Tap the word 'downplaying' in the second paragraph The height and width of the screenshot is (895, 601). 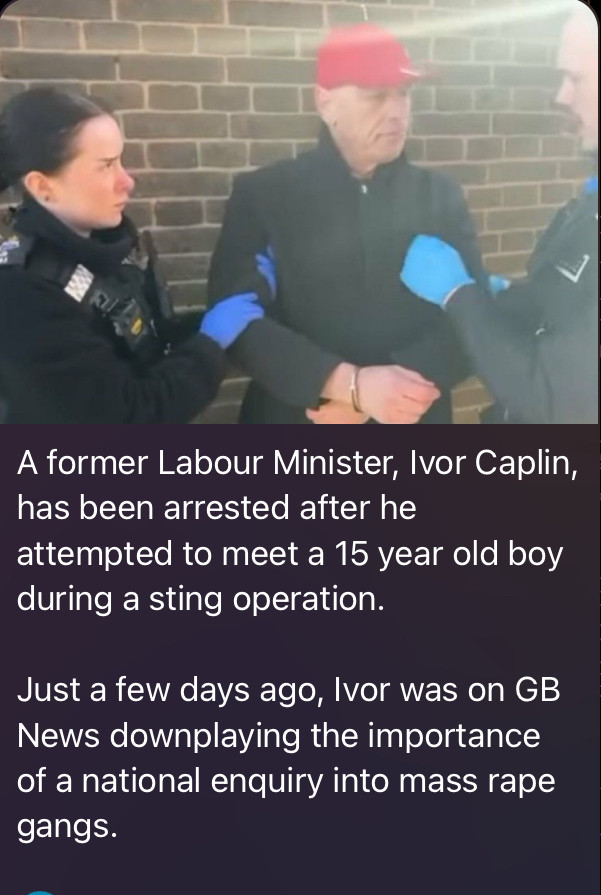point(205,736)
